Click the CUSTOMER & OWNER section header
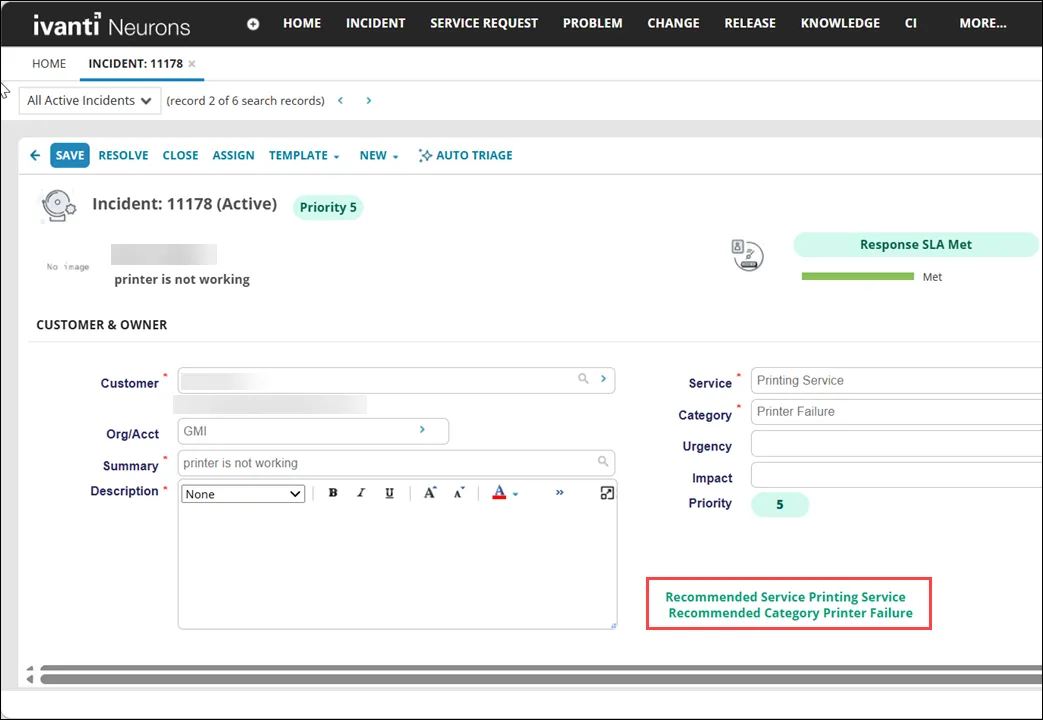 click(102, 325)
